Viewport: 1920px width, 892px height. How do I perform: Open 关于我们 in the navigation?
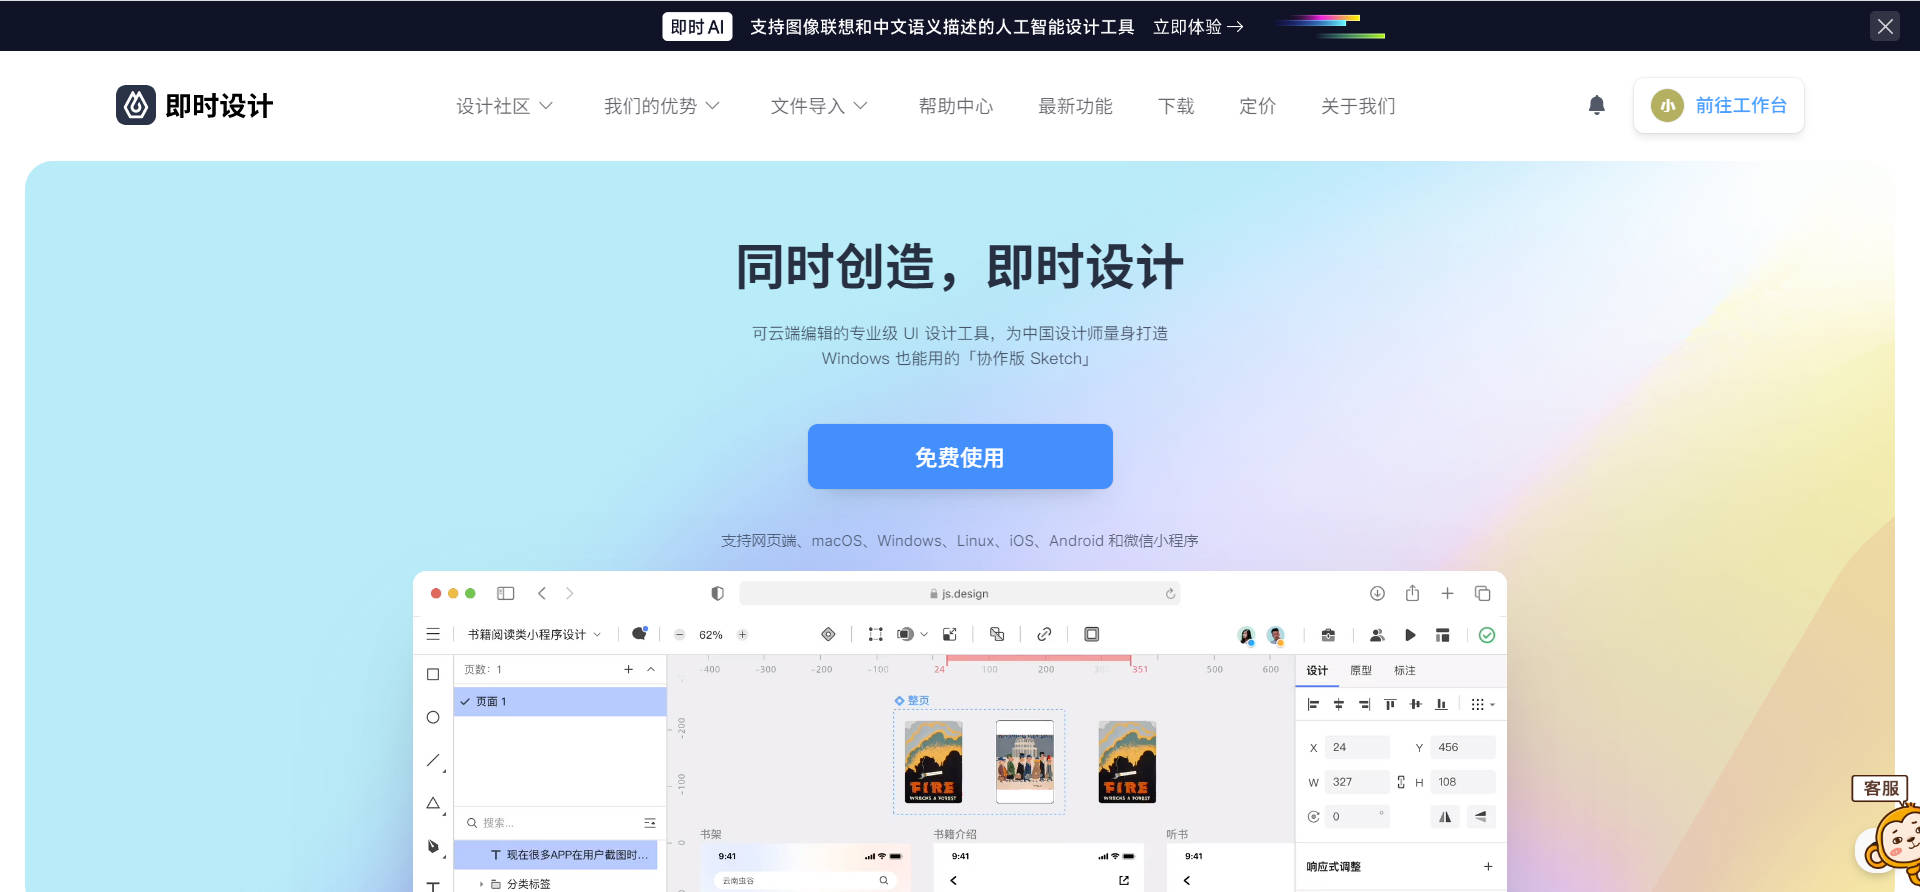tap(1358, 105)
